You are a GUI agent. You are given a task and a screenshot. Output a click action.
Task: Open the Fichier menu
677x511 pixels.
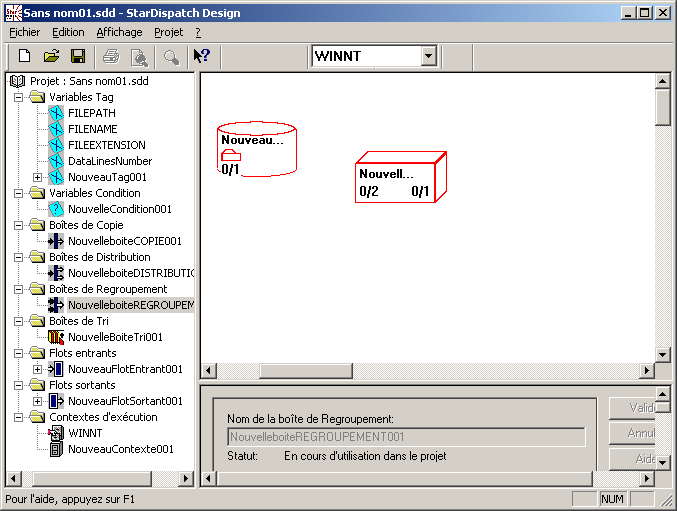click(24, 32)
